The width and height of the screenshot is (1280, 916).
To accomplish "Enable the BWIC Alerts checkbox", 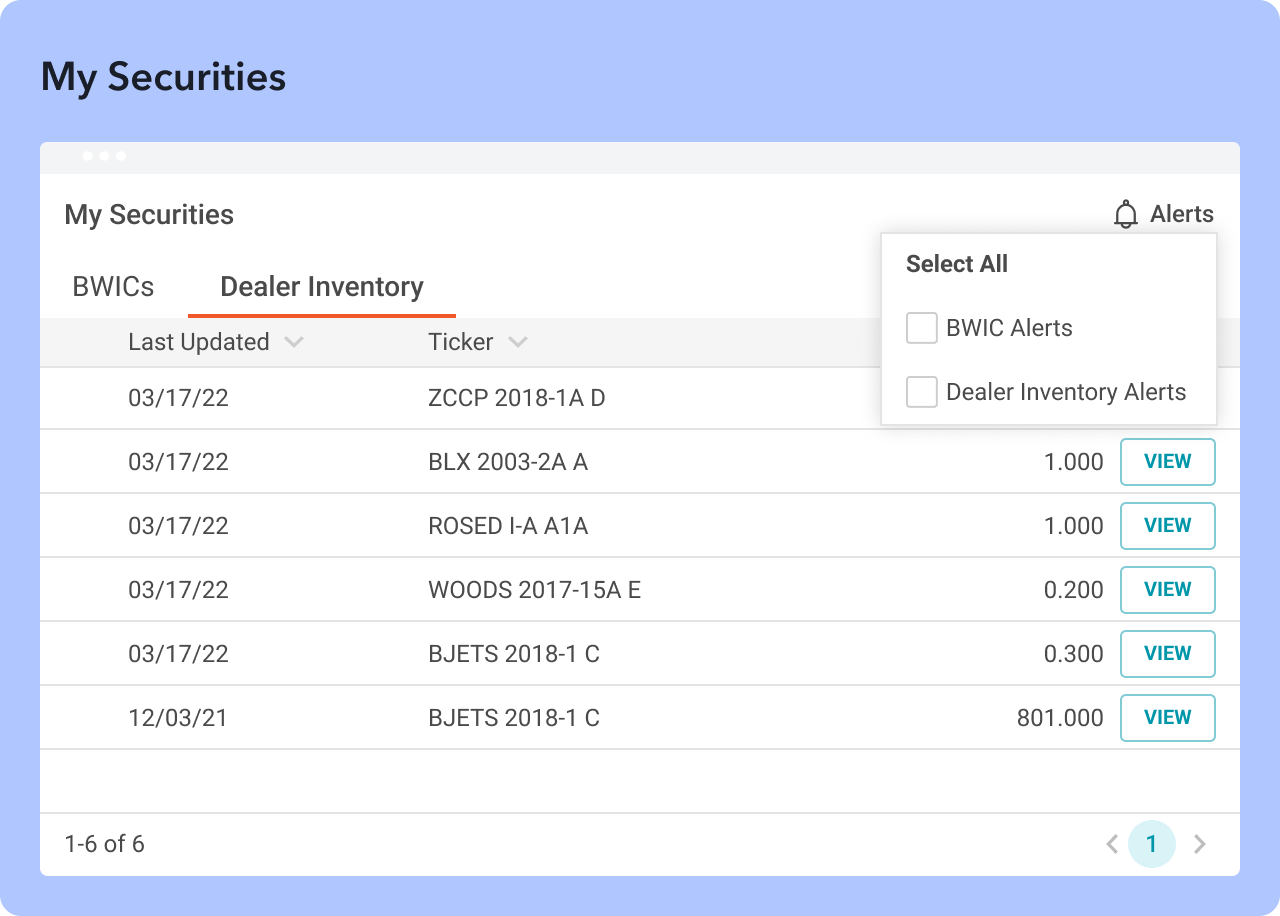I will [921, 328].
